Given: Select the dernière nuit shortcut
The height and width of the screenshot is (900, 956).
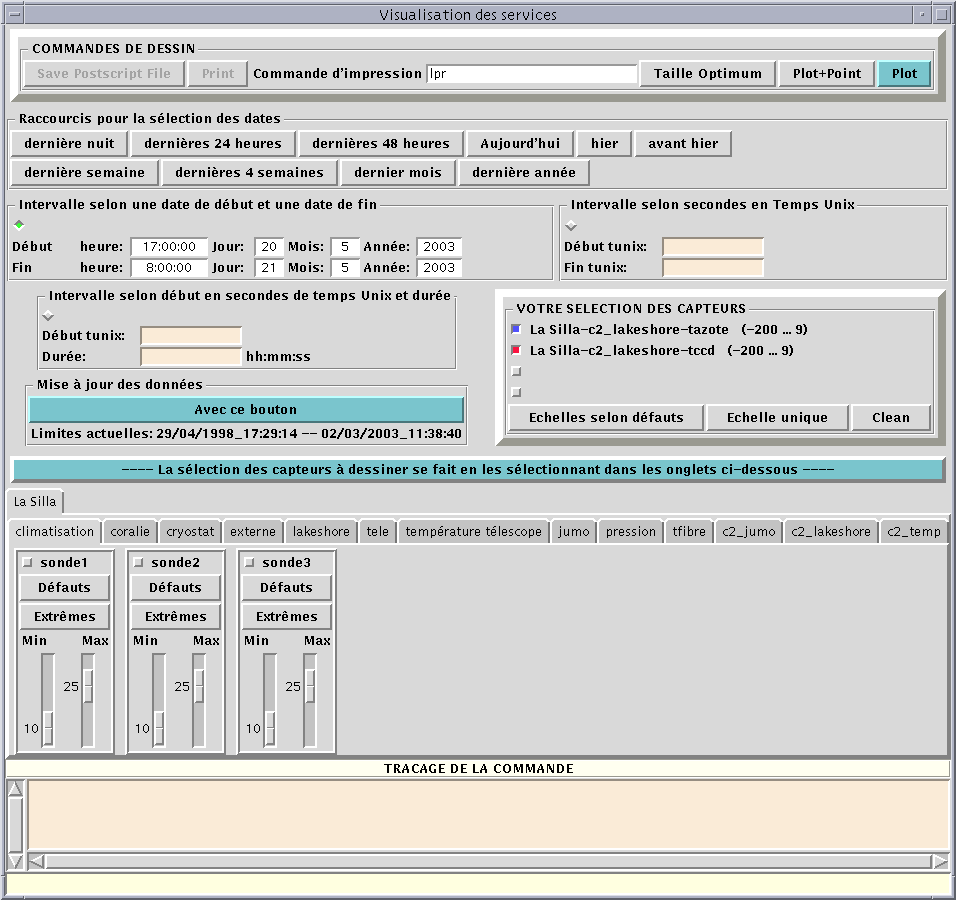Looking at the screenshot, I should coord(69,143).
